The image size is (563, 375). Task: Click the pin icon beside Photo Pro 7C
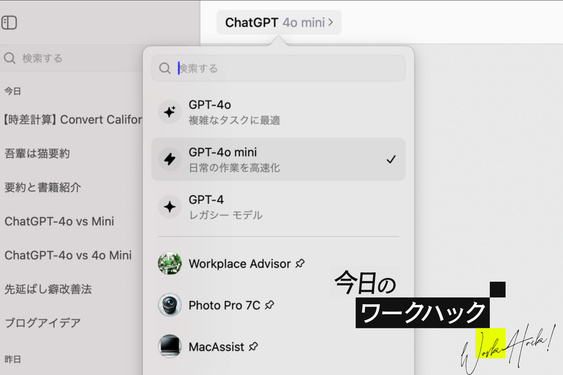coord(269,305)
